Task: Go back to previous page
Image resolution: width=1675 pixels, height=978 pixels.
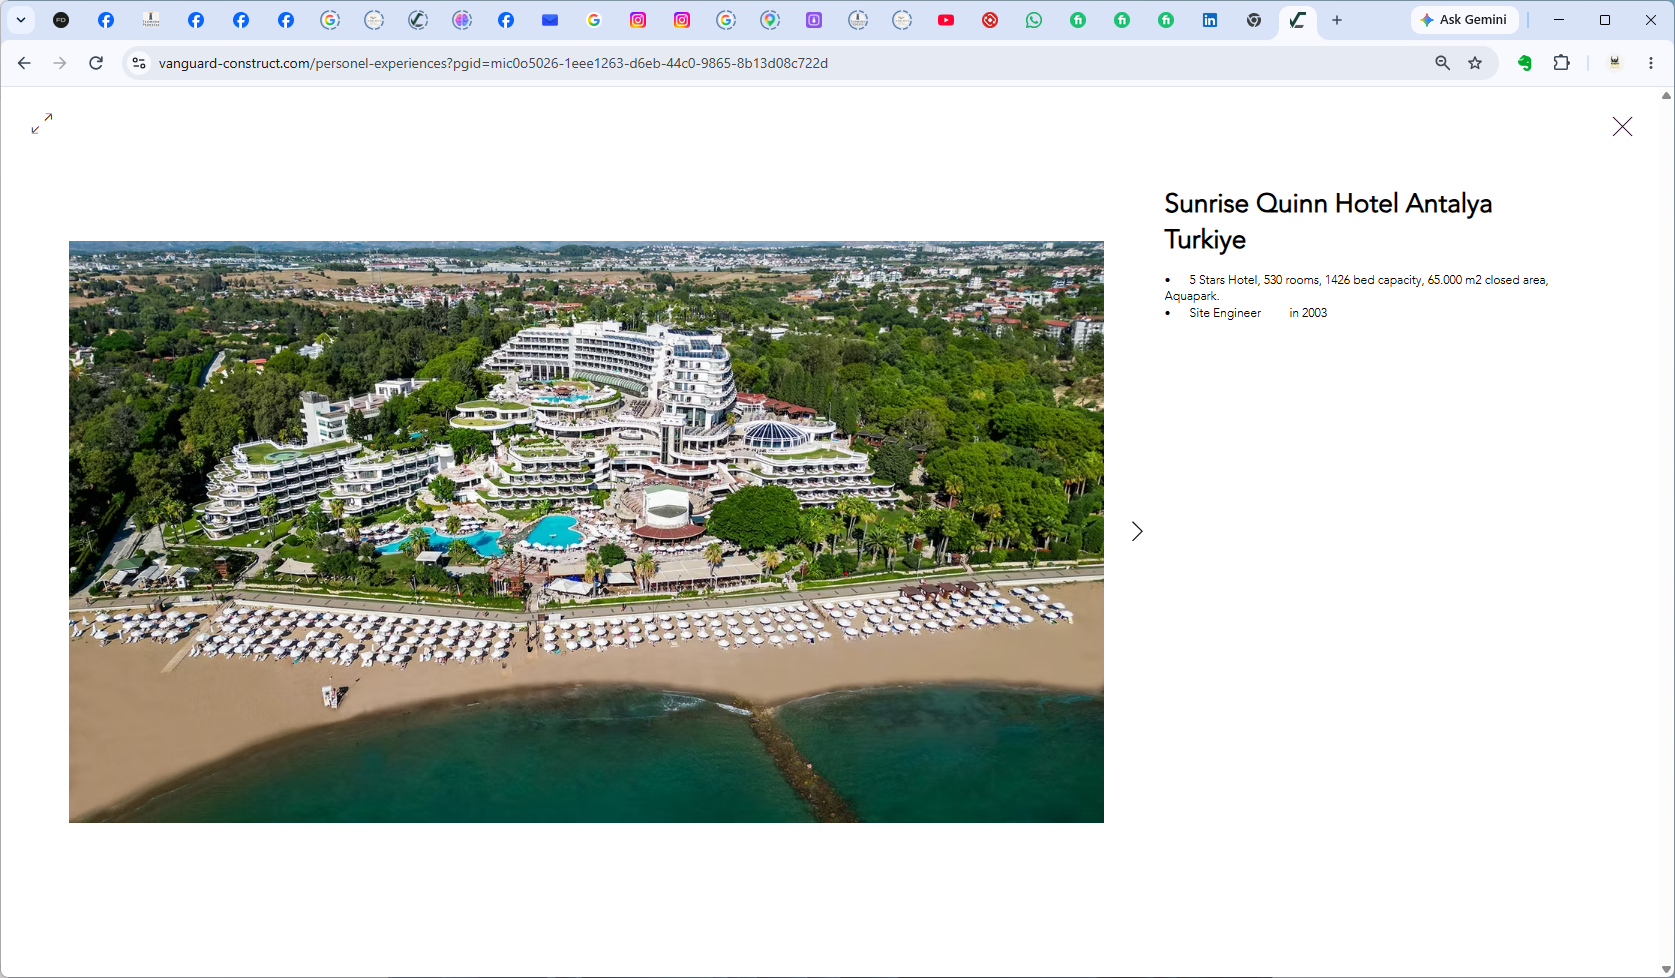Action: point(24,63)
